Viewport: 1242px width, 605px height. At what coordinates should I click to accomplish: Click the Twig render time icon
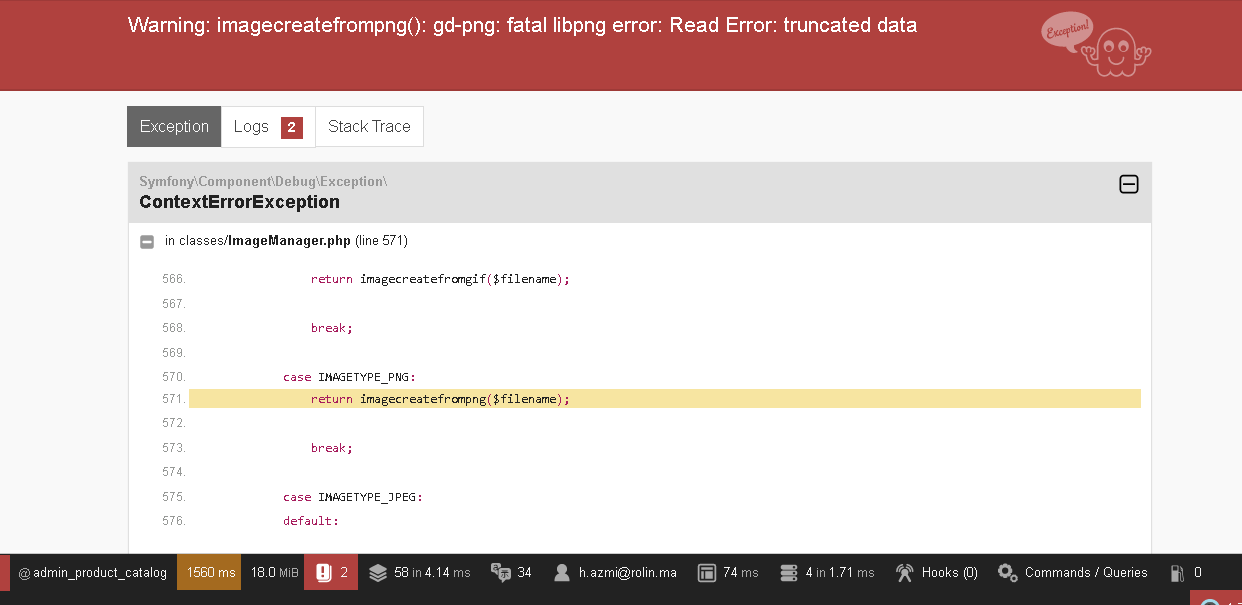point(707,573)
